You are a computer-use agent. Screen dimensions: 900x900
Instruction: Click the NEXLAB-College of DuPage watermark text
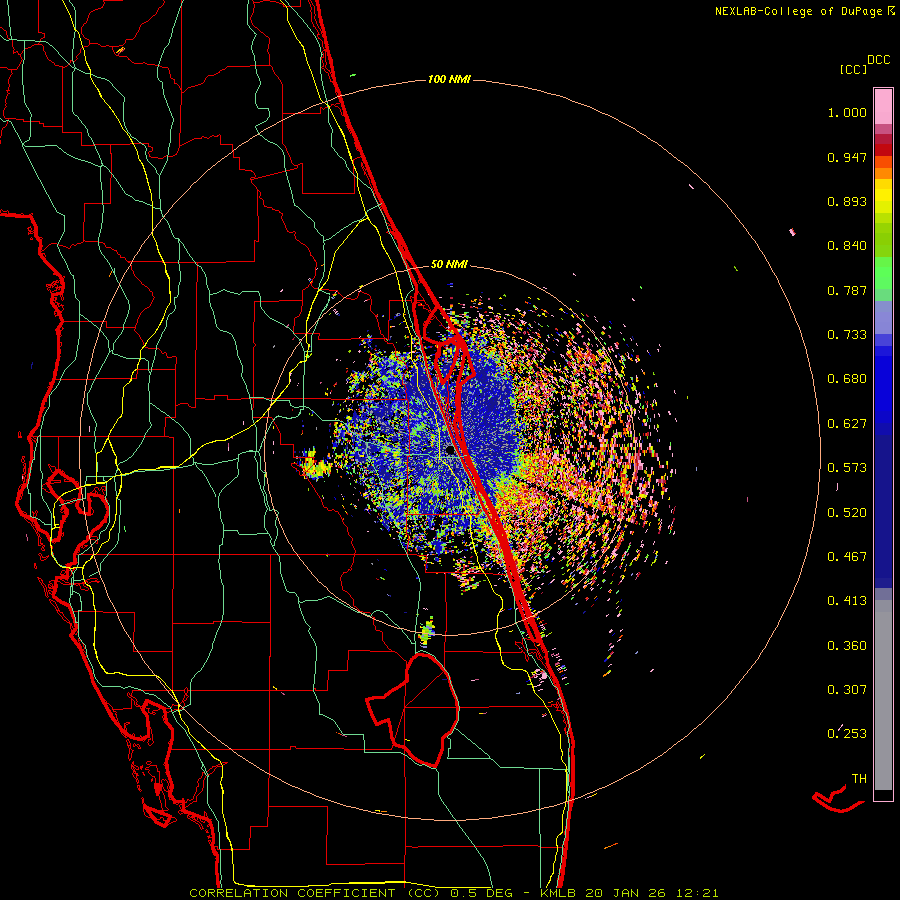click(804, 11)
